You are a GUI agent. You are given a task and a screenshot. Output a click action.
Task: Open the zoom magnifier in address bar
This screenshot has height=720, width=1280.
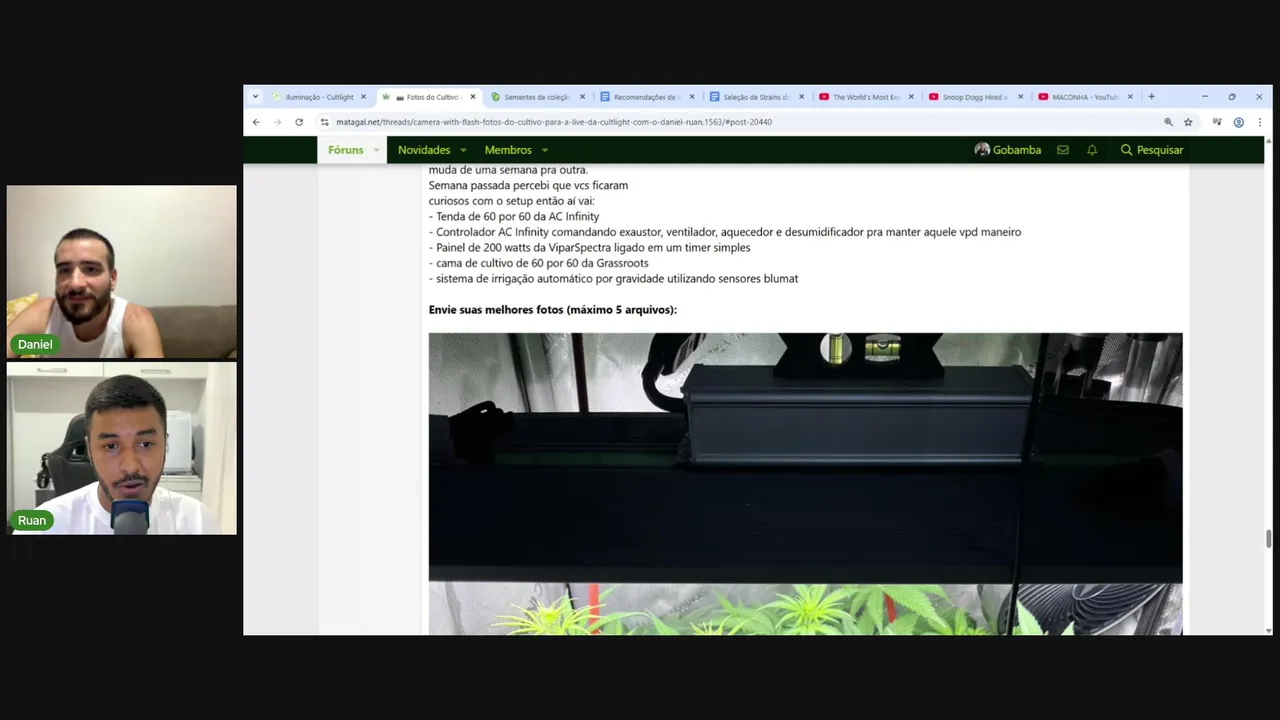[x=1168, y=122]
